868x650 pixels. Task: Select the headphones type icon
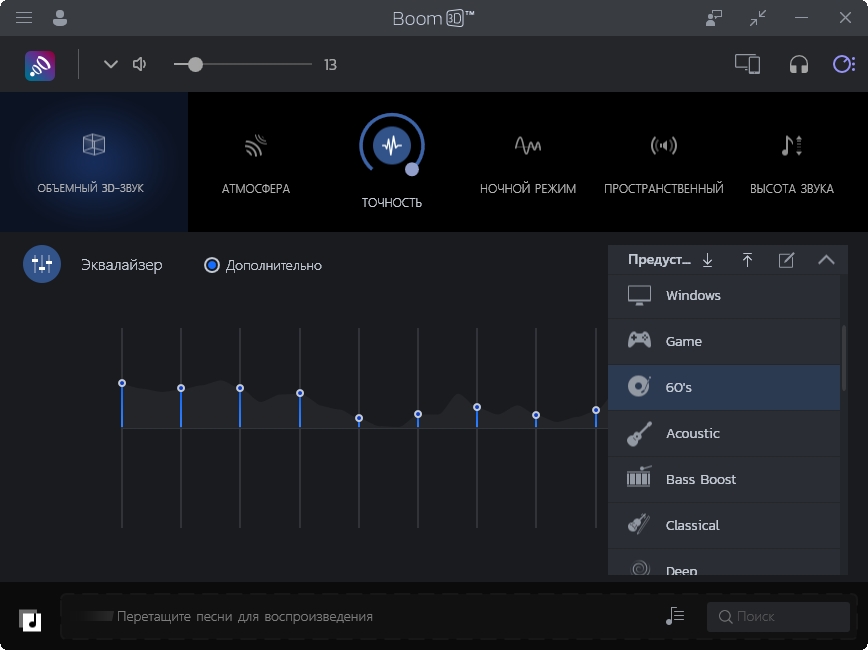click(x=798, y=65)
